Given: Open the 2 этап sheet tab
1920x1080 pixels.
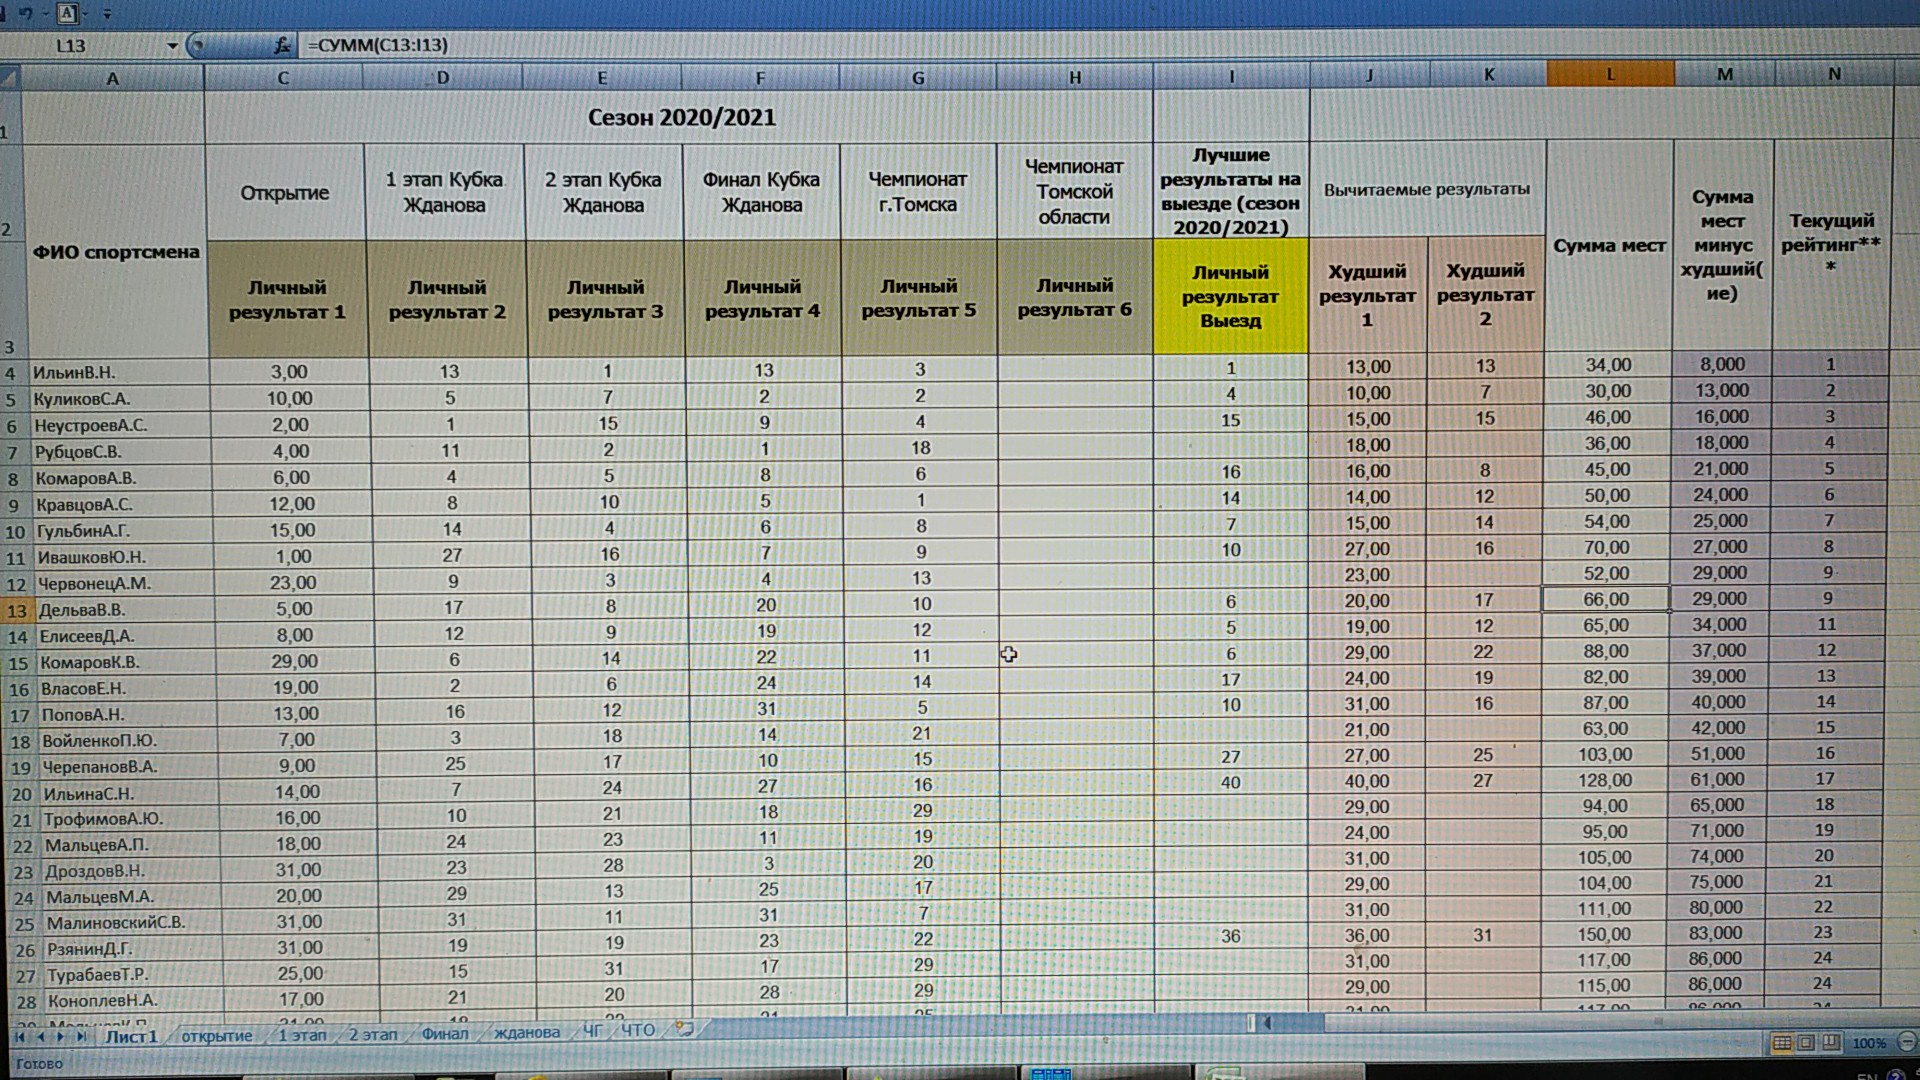Looking at the screenshot, I should coord(373,1035).
